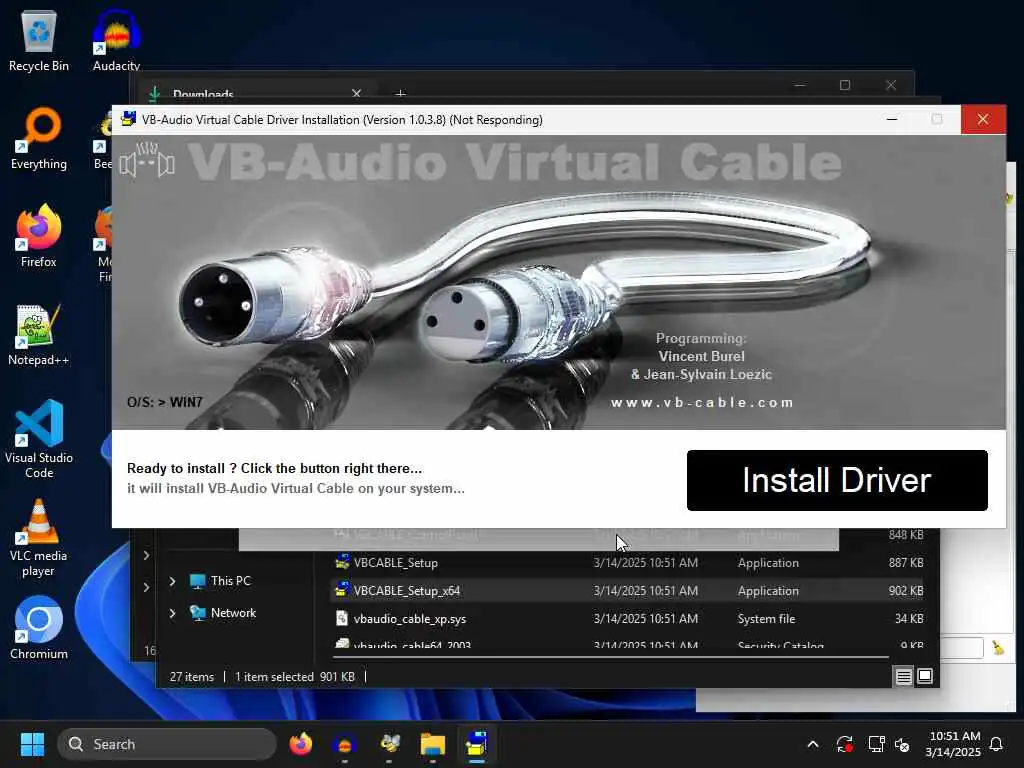Select the Everything search desktop icon
1024x768 pixels.
39,139
